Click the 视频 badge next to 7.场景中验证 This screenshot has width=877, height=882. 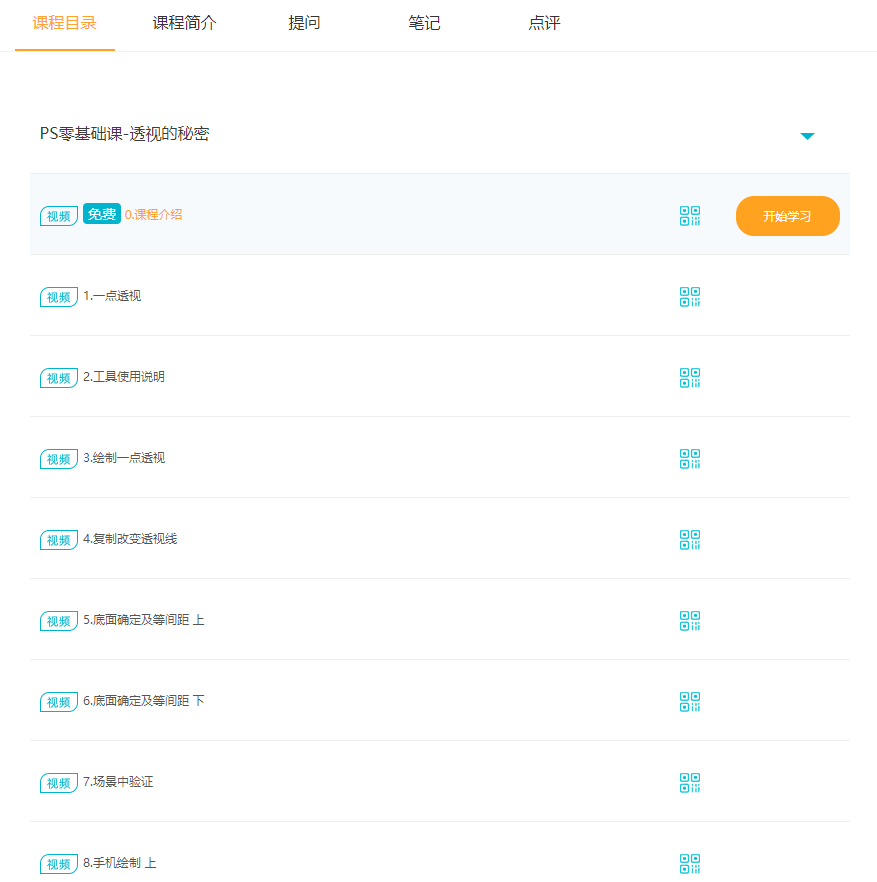click(x=58, y=782)
